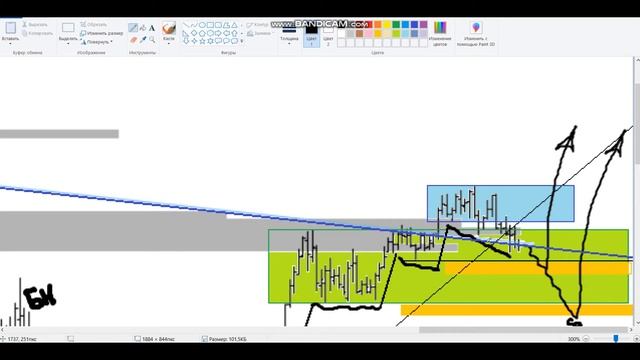640x360 pixels.
Task: Choose the Pentagon shape
Action: [202, 33]
